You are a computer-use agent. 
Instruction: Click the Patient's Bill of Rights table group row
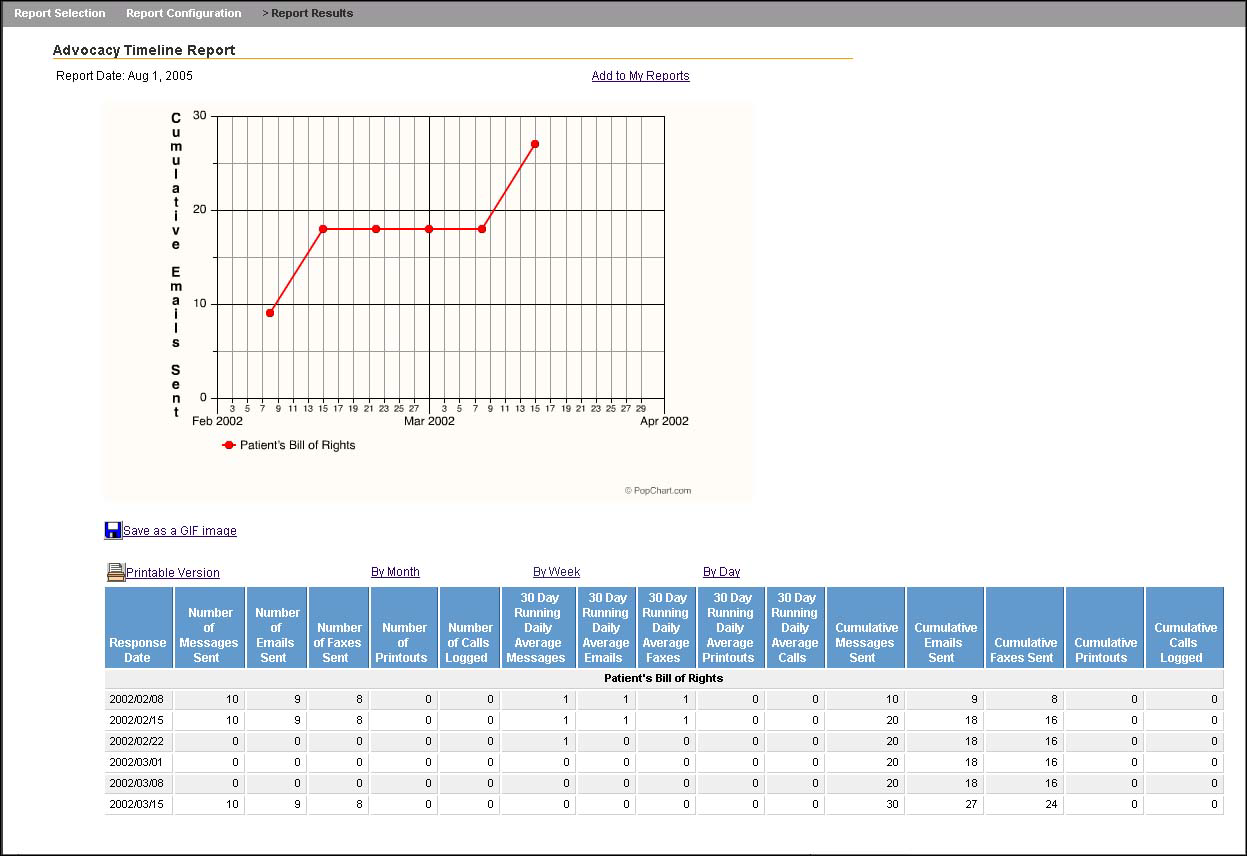pos(664,678)
